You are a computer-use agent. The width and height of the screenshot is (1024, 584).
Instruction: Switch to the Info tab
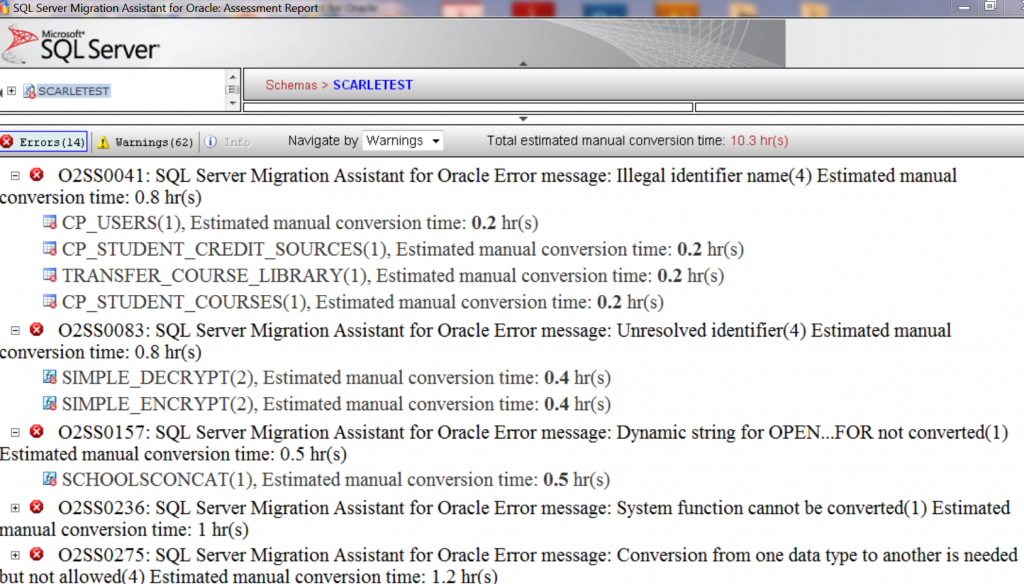pyautogui.click(x=227, y=142)
